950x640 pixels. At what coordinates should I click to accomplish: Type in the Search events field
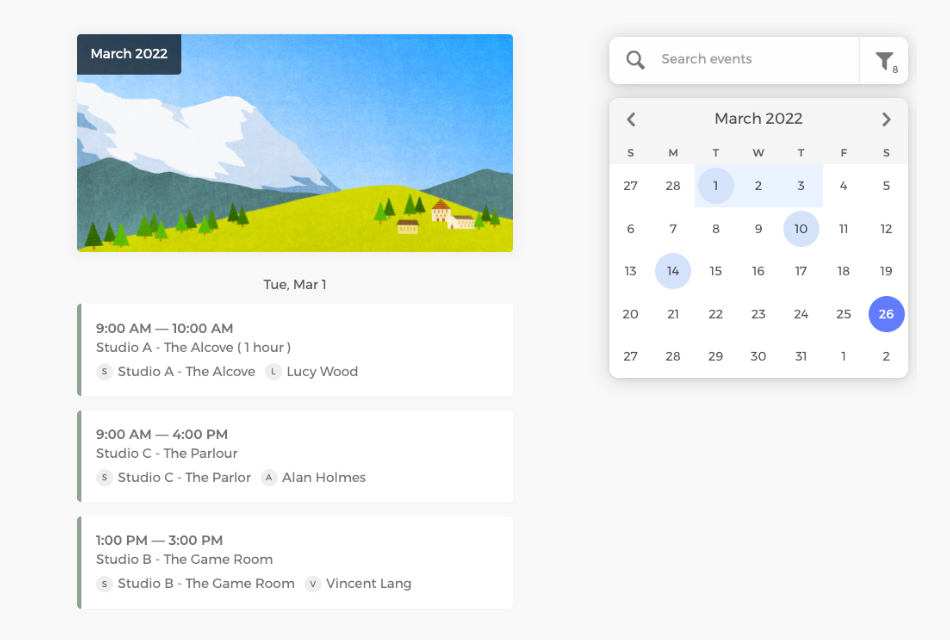[750, 60]
